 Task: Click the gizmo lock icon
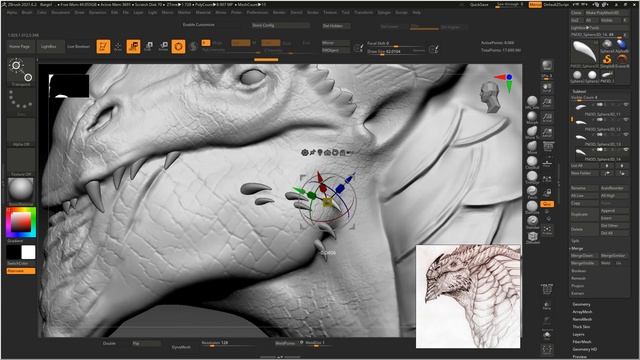pyautogui.click(x=343, y=153)
